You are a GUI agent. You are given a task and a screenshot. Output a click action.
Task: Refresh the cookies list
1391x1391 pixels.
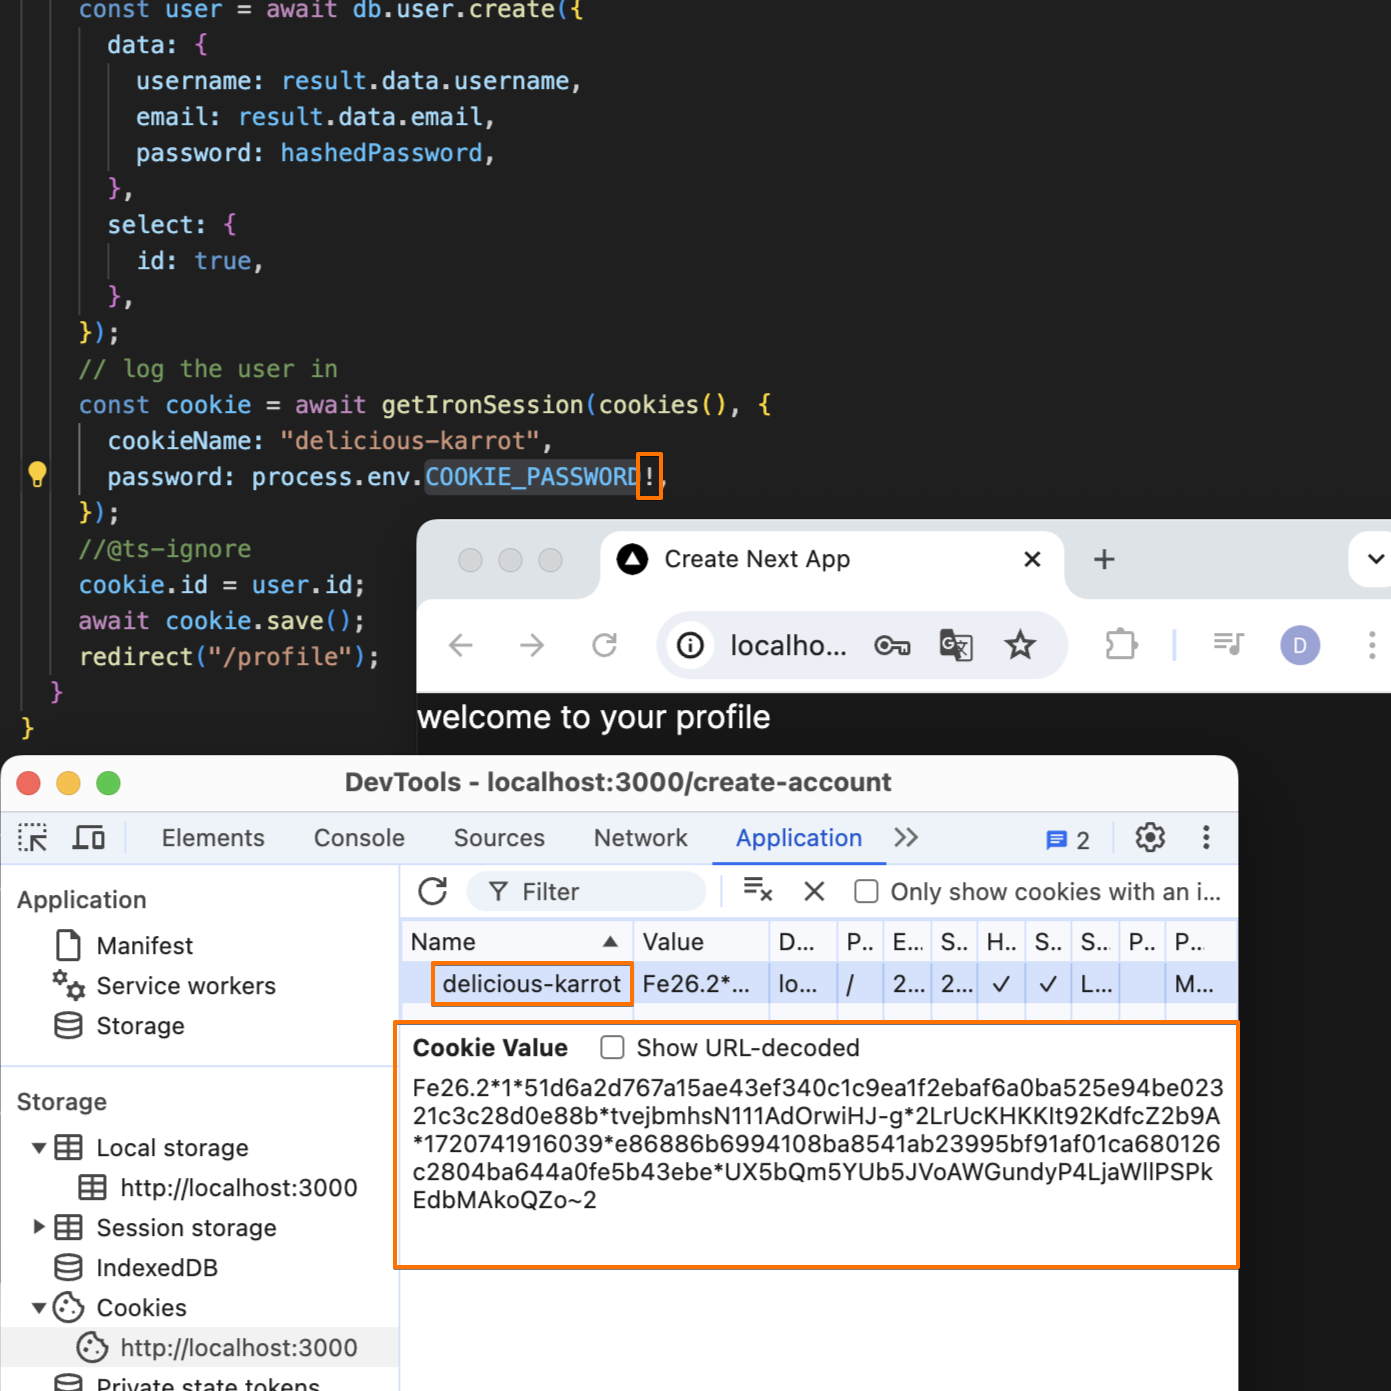click(432, 891)
